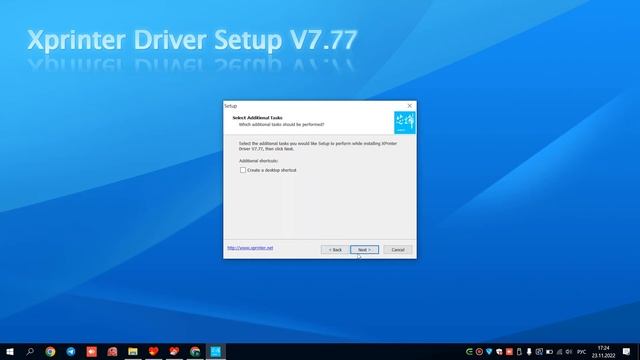Click the green G tray icon
This screenshot has width=640, height=360.
(469, 351)
